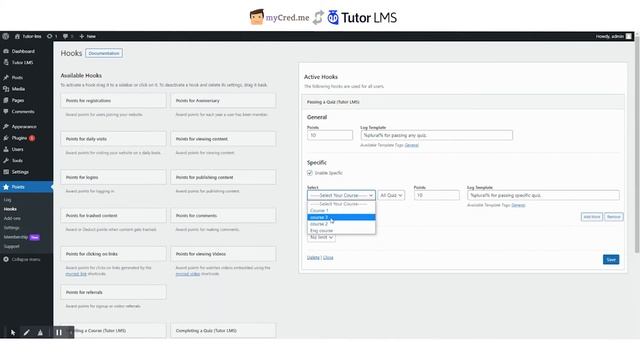Screen dimensions: 640x360
Task: Open the Appearance sidebar menu
Action: (x=24, y=127)
